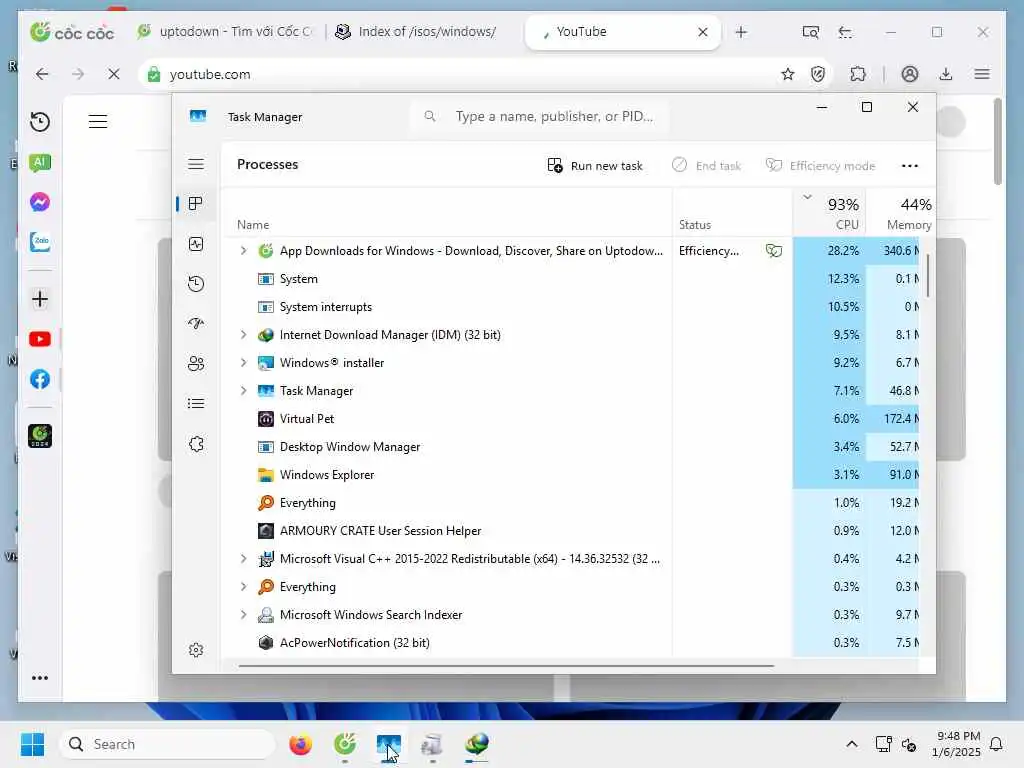1024x768 pixels.
Task: Expand expandable Everything process row
Action: point(244,587)
